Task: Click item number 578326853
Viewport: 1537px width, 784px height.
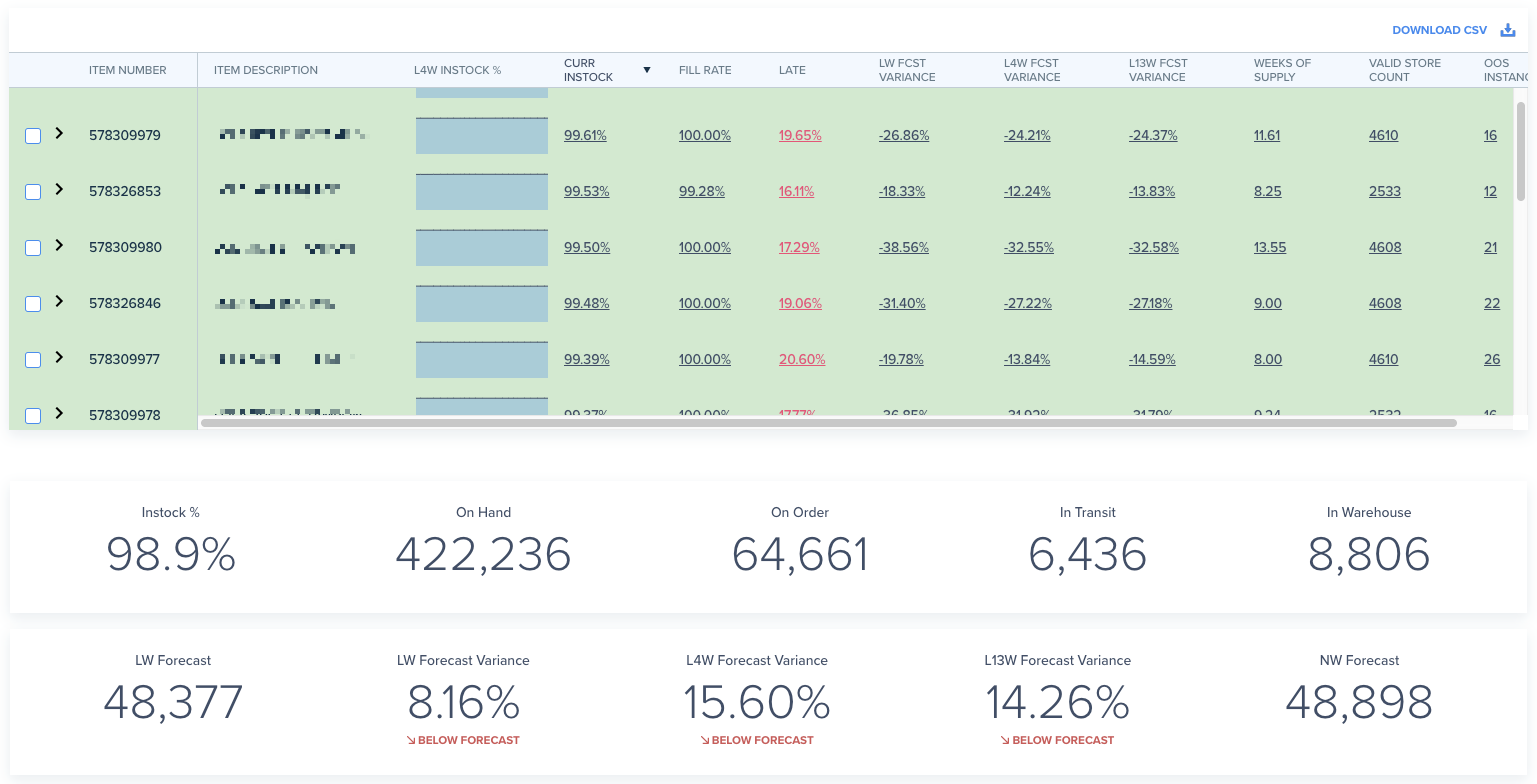Action: click(125, 191)
